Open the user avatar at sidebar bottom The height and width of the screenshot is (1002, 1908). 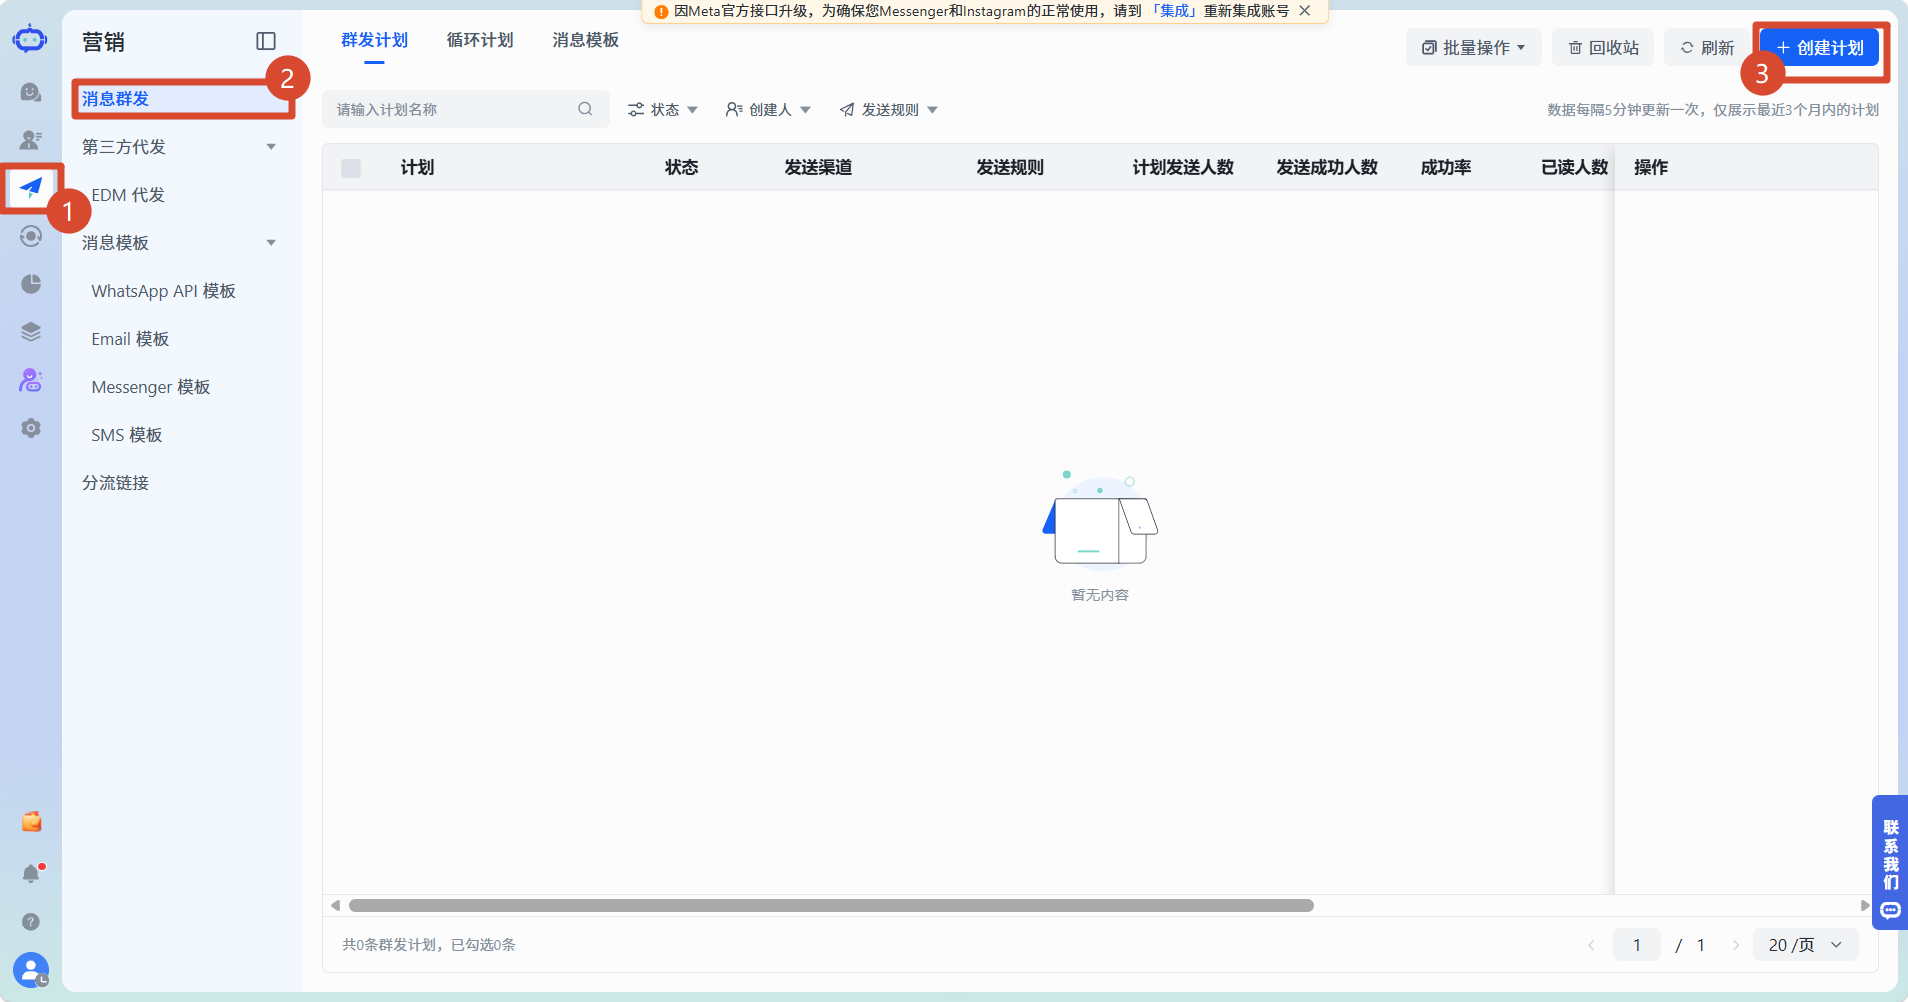pyautogui.click(x=31, y=969)
